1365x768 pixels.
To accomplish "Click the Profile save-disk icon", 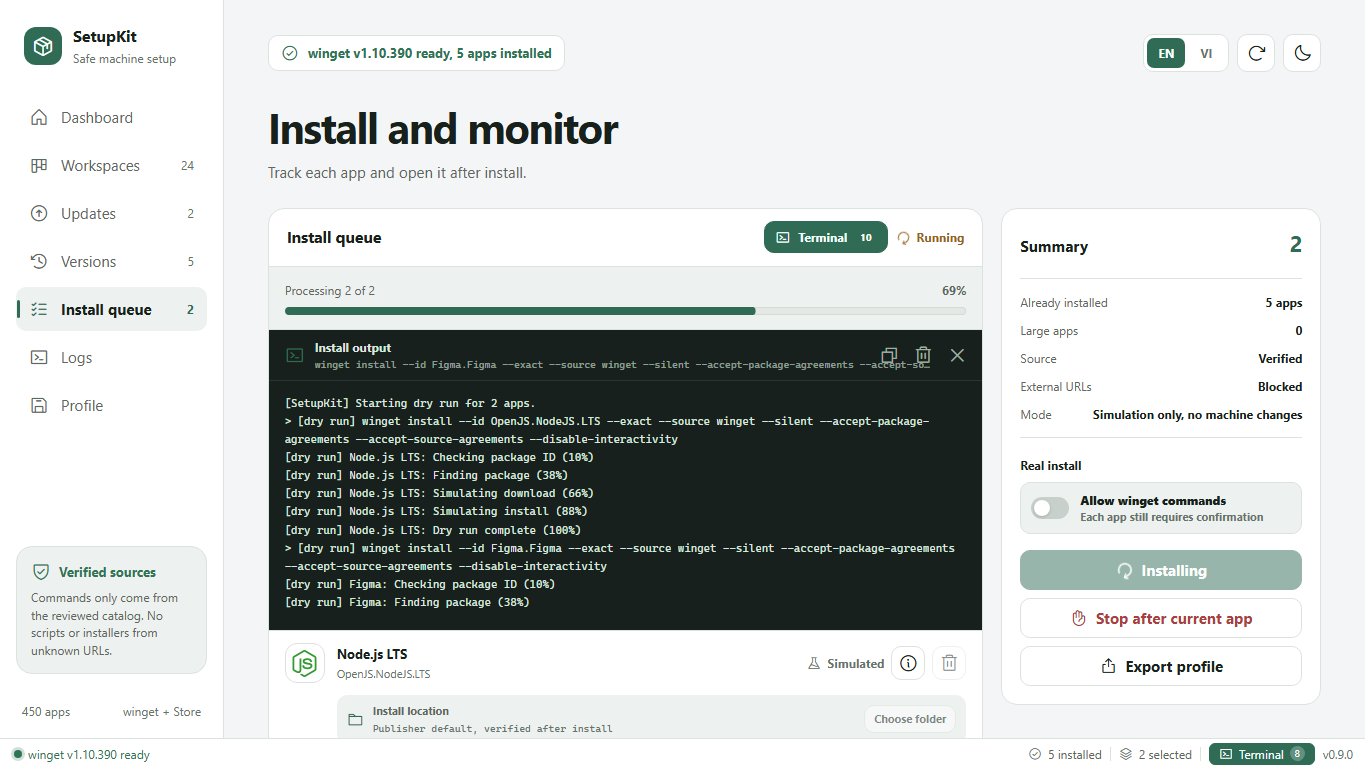I will pyautogui.click(x=39, y=406).
